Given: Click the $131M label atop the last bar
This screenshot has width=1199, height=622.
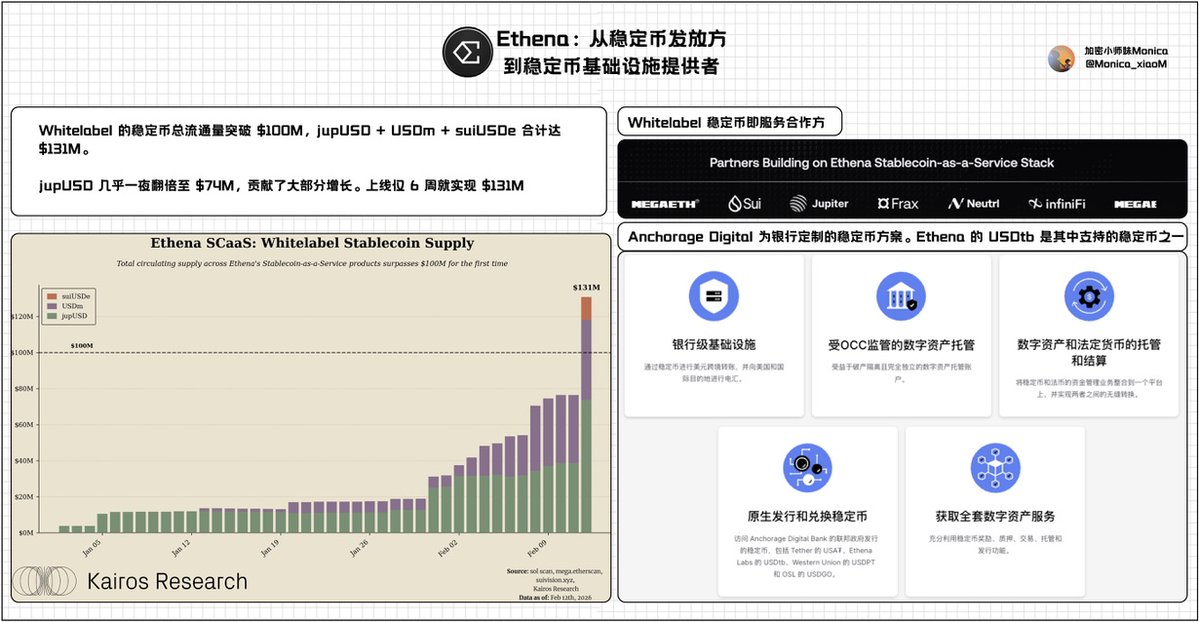Looking at the screenshot, I should click(587, 288).
